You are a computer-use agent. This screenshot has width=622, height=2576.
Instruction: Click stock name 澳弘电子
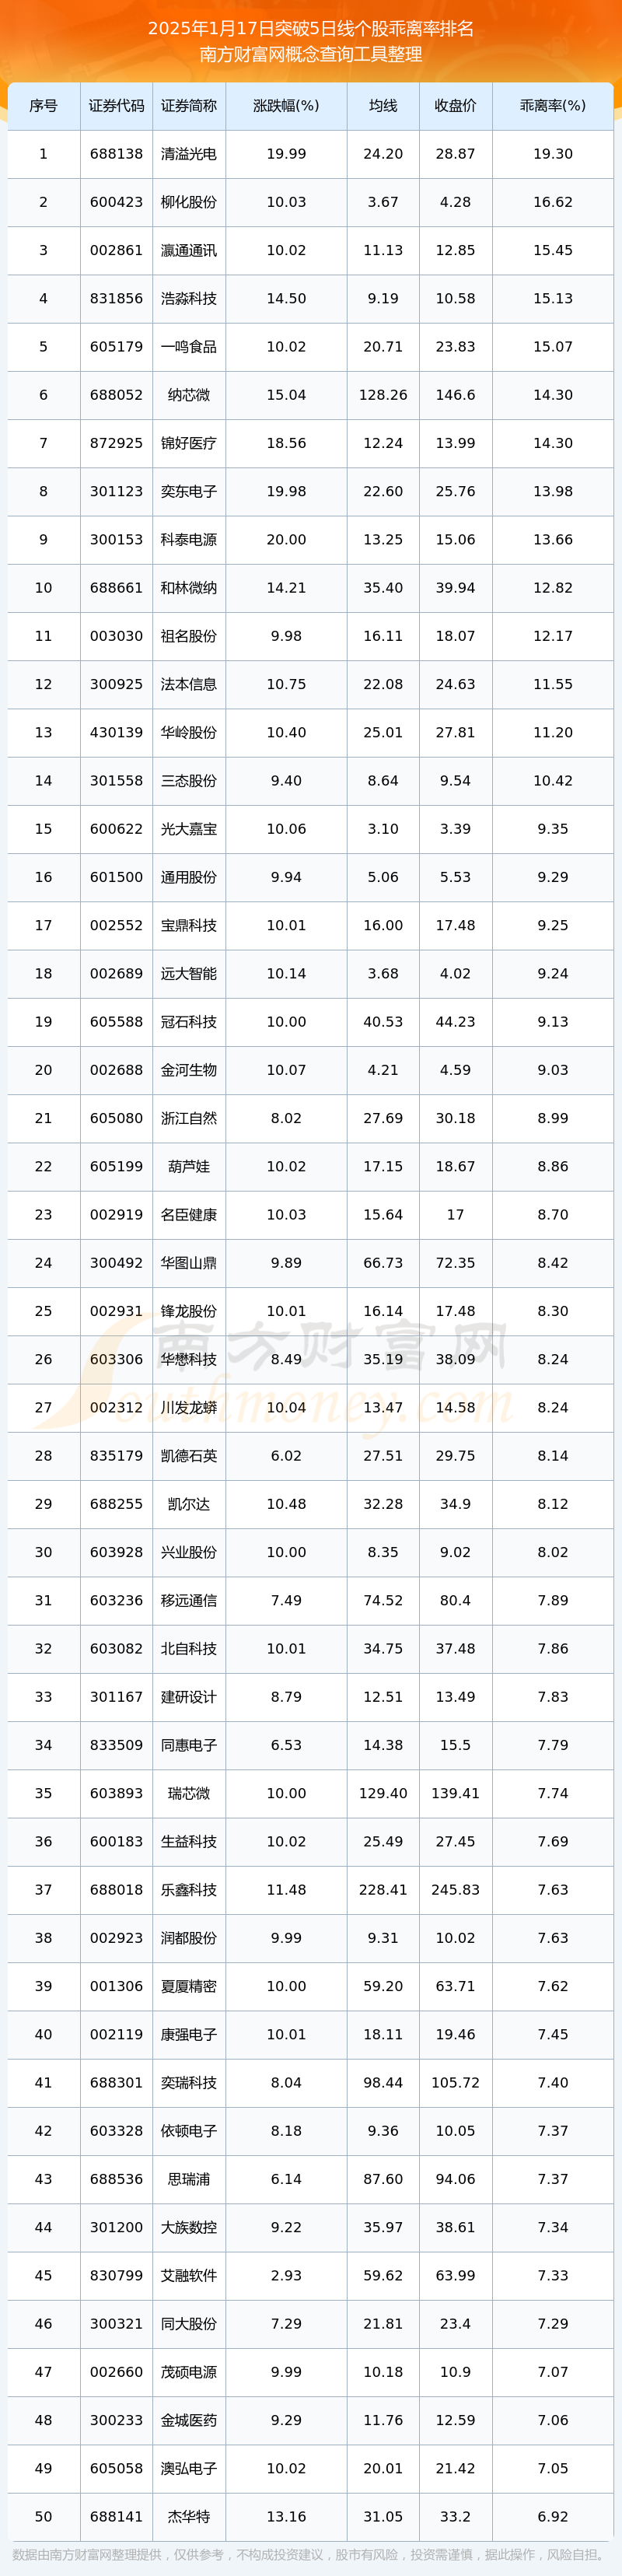[189, 2468]
